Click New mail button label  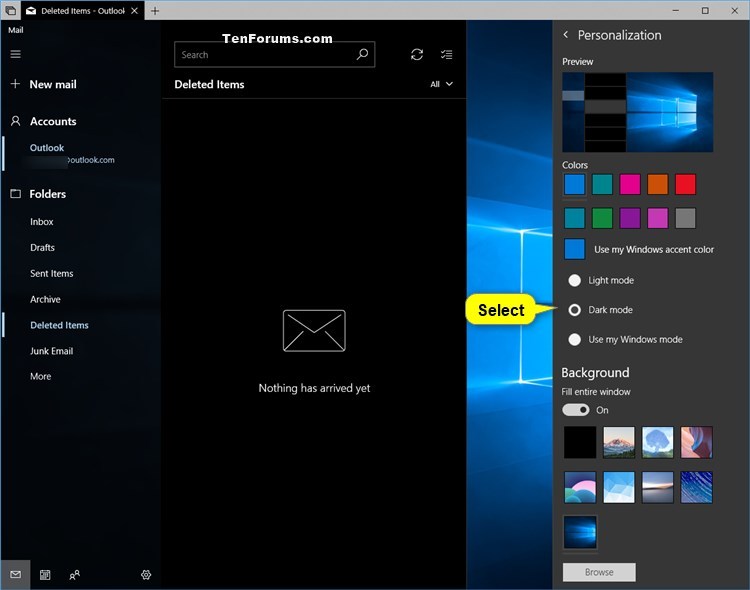pyautogui.click(x=53, y=84)
